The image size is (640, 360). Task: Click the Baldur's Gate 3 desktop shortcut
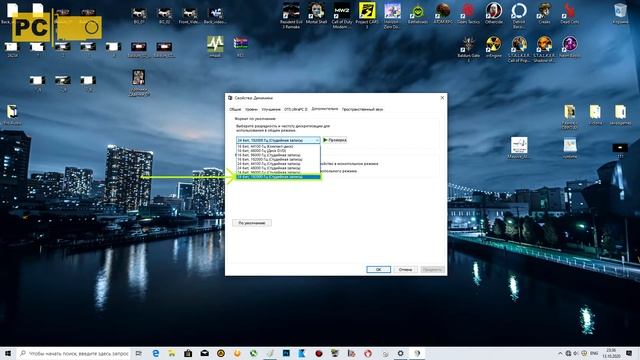tap(468, 49)
